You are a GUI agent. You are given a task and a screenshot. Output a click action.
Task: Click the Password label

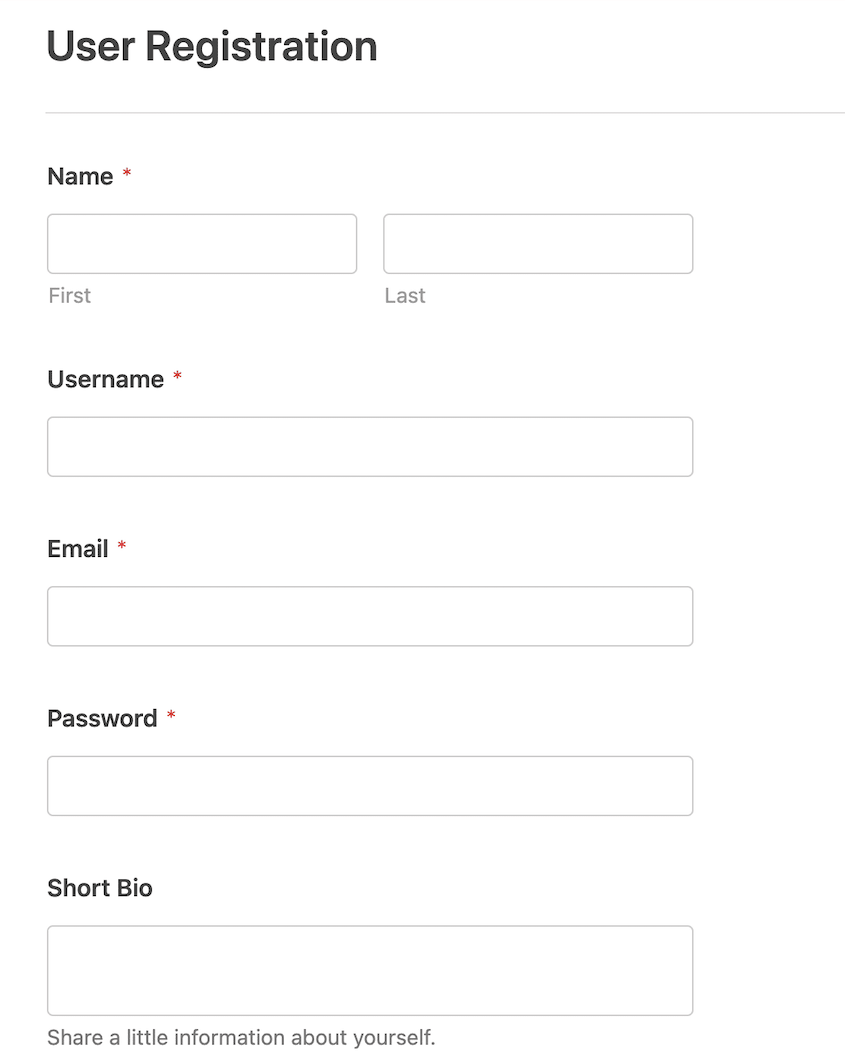coord(103,718)
